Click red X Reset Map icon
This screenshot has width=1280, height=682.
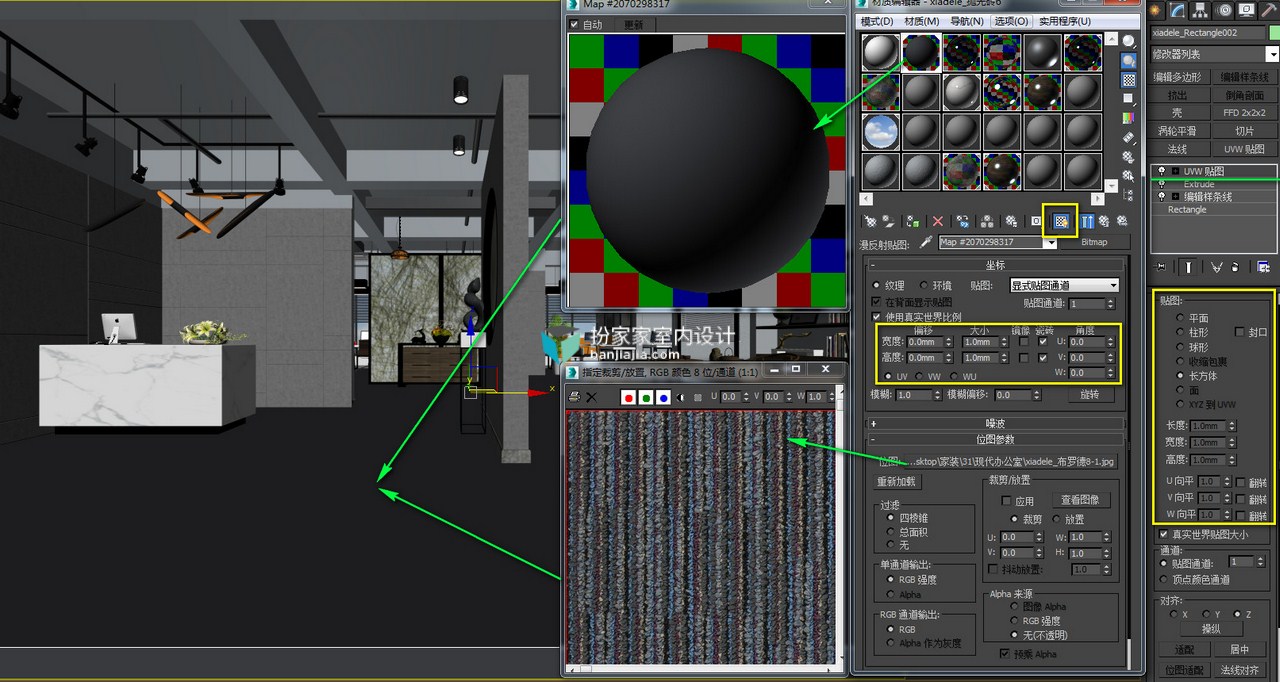click(x=938, y=221)
